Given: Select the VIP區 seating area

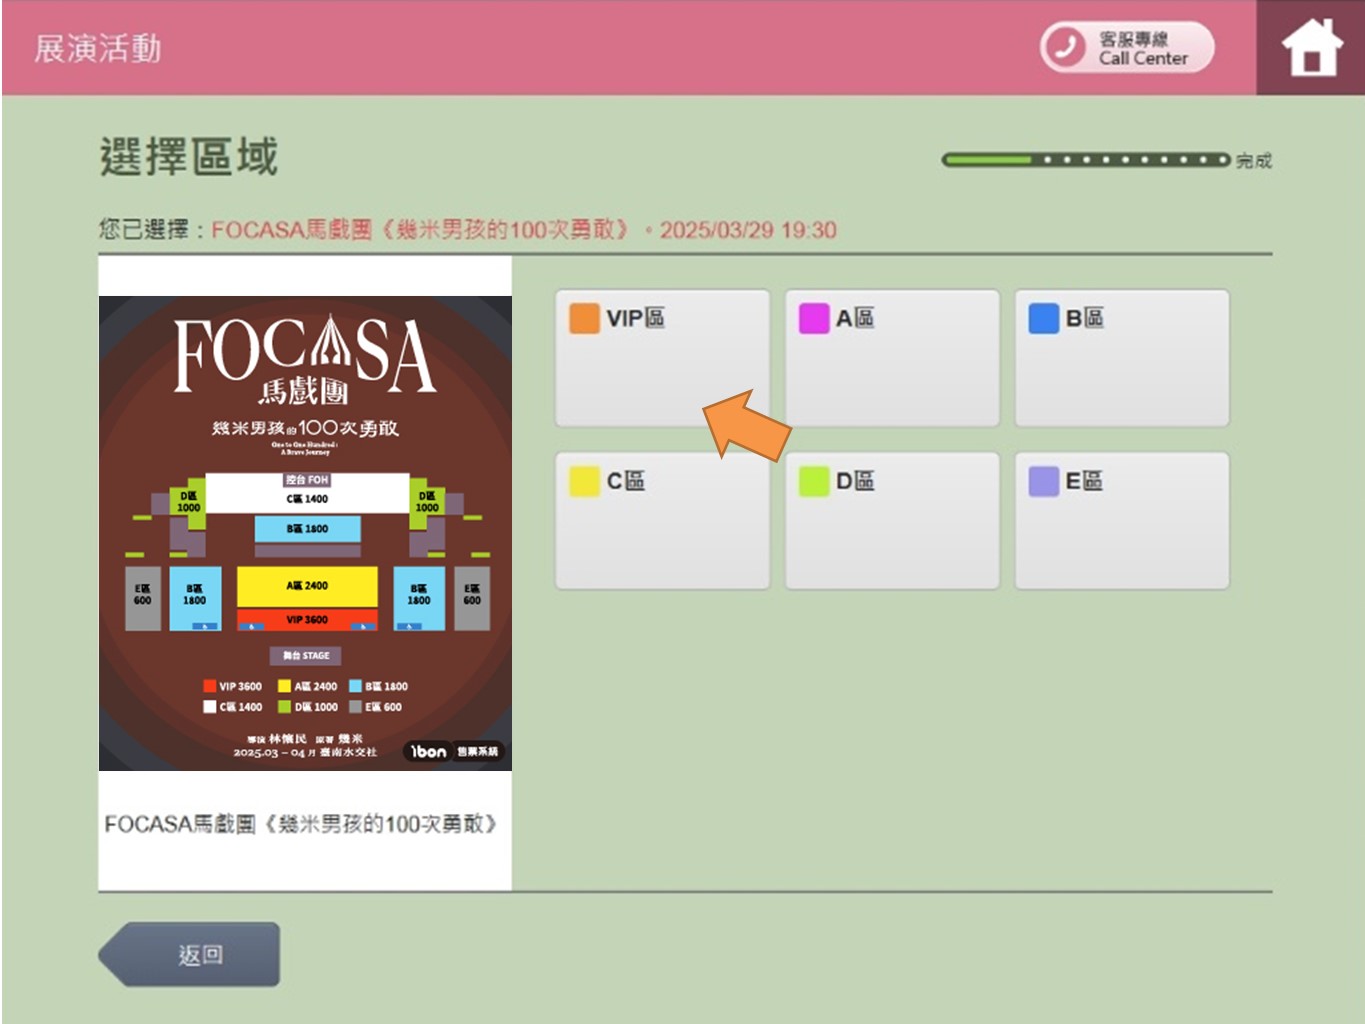Looking at the screenshot, I should coord(662,358).
